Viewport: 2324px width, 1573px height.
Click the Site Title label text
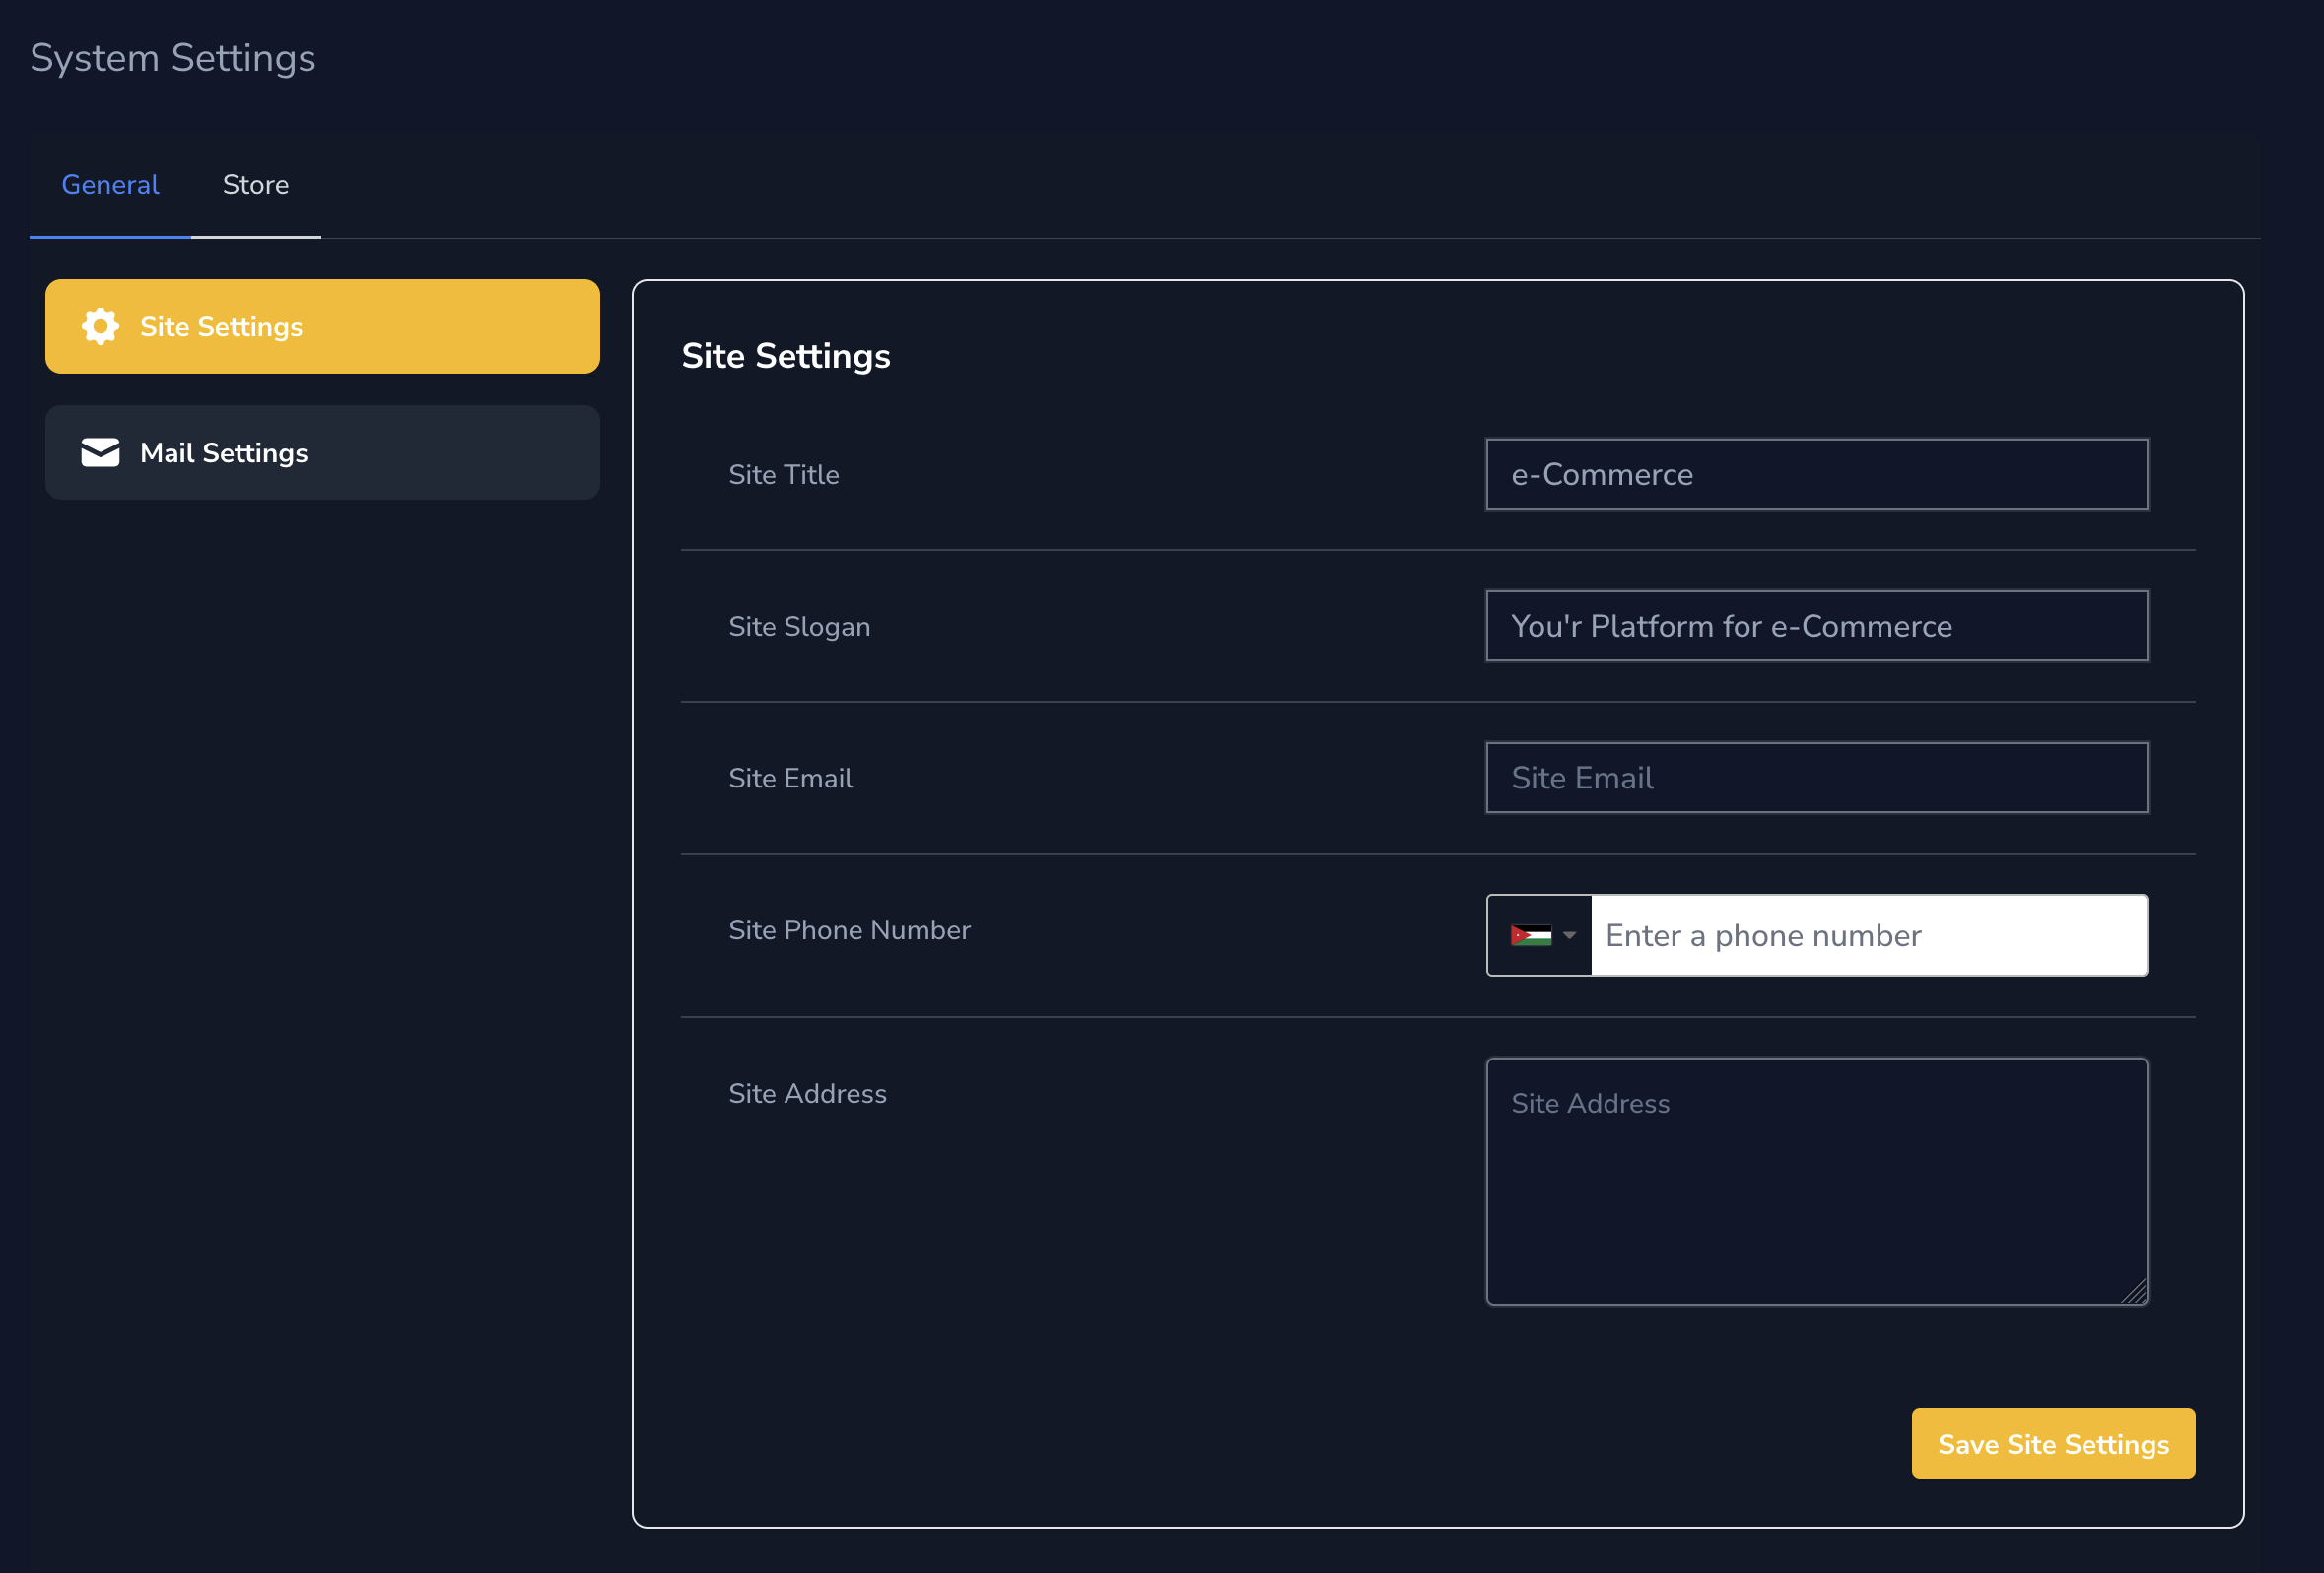[783, 474]
